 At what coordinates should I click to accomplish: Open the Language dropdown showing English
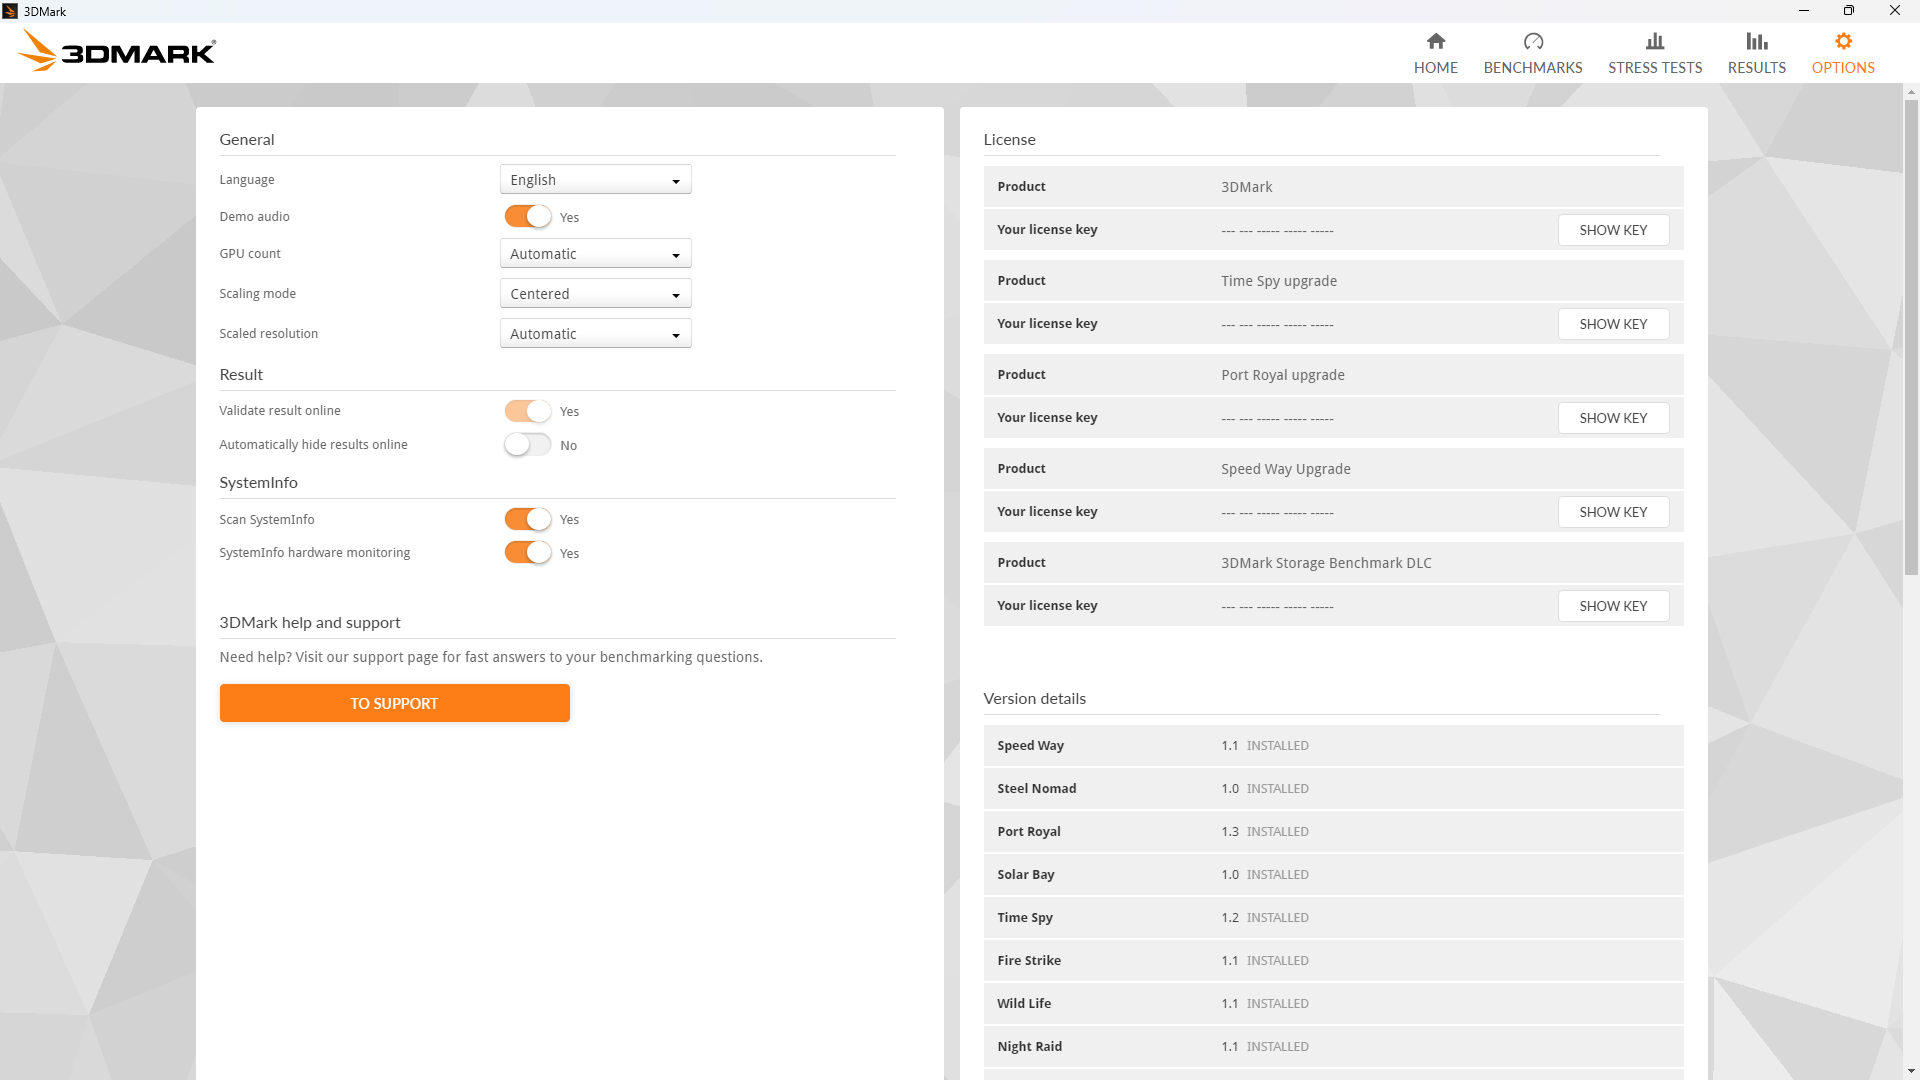(x=595, y=180)
